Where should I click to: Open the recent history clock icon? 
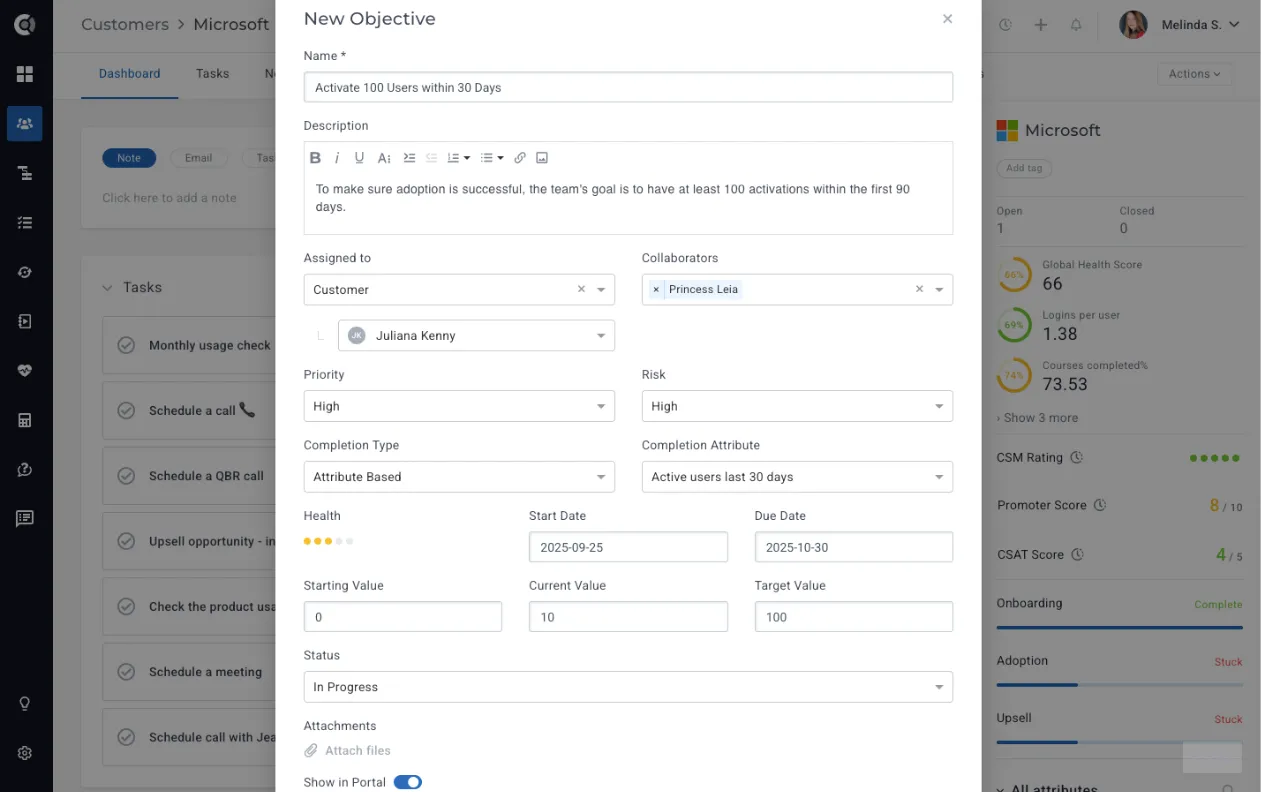pos(1005,25)
